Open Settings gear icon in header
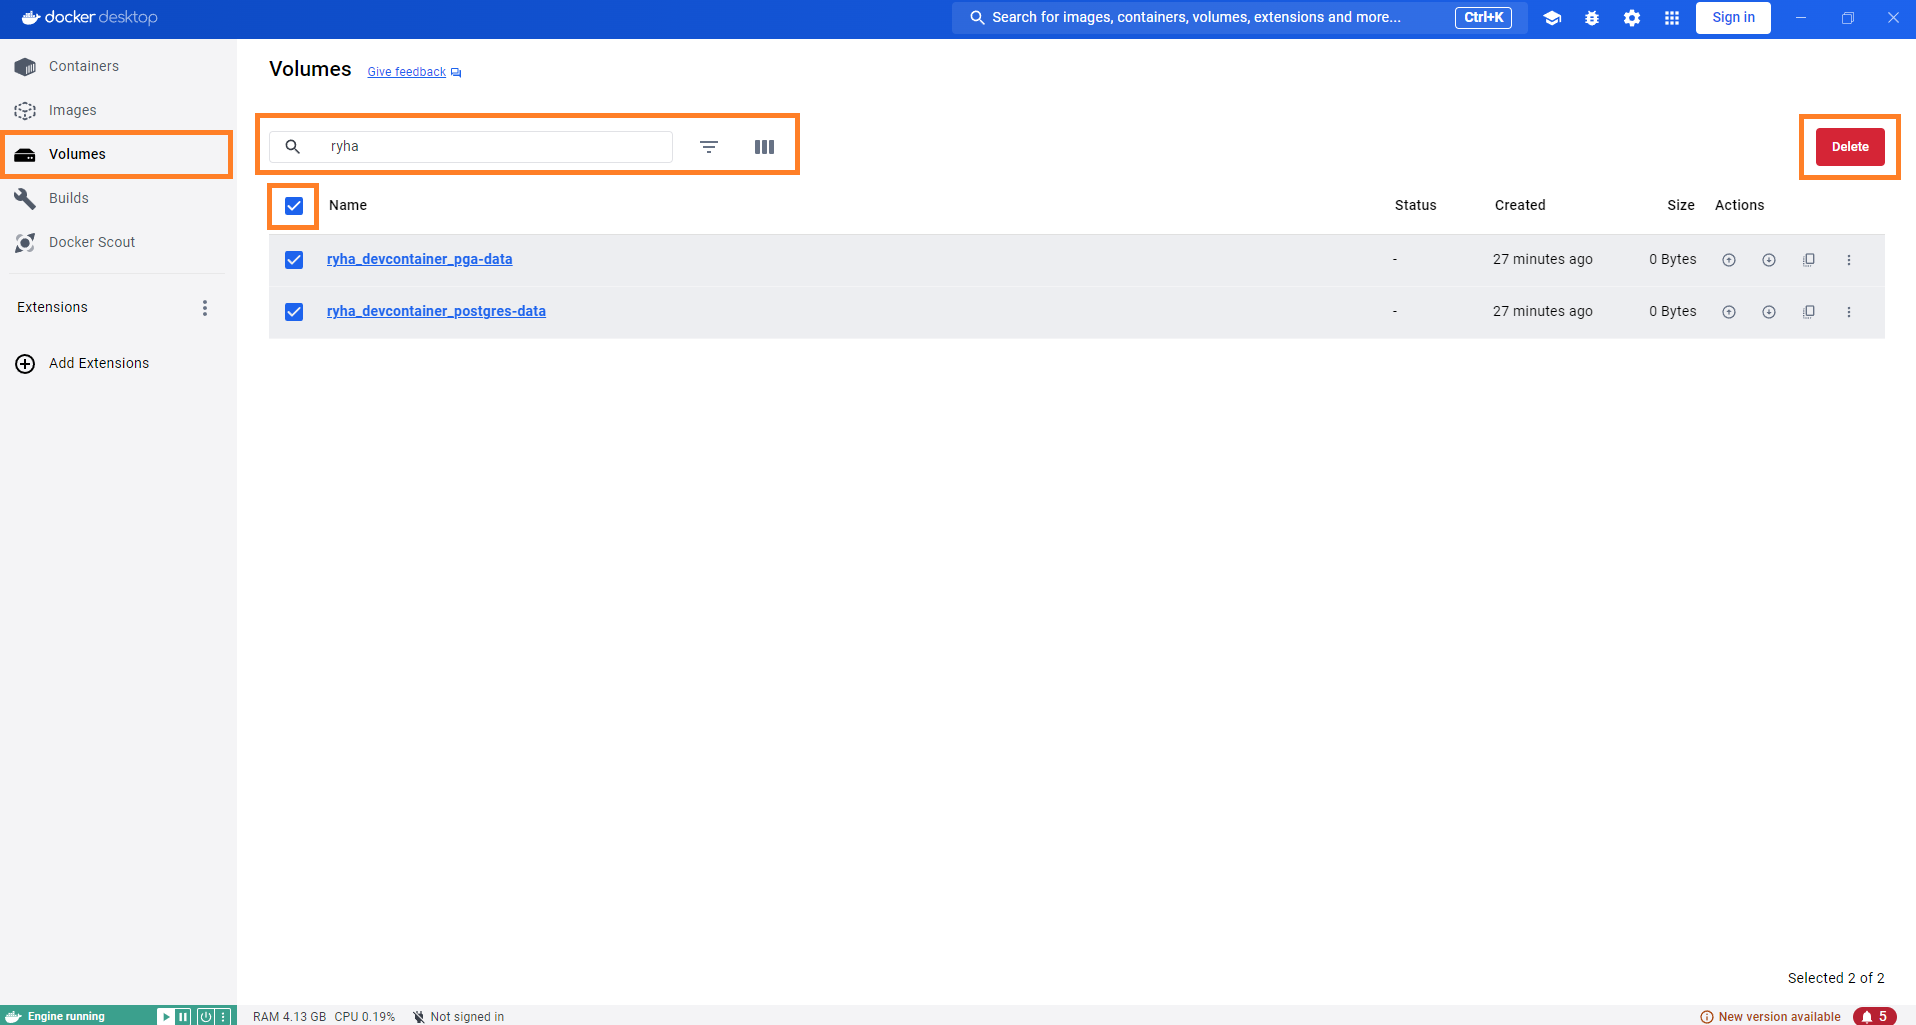1916x1025 pixels. point(1632,18)
